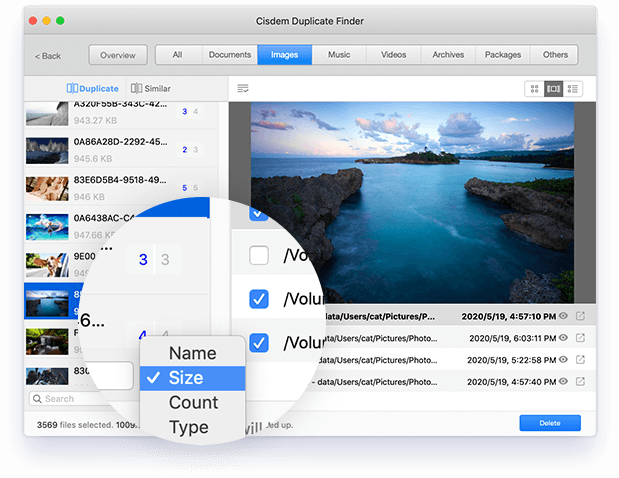The width and height of the screenshot is (619, 478).
Task: Pick Type from the sort menu
Action: point(188,427)
